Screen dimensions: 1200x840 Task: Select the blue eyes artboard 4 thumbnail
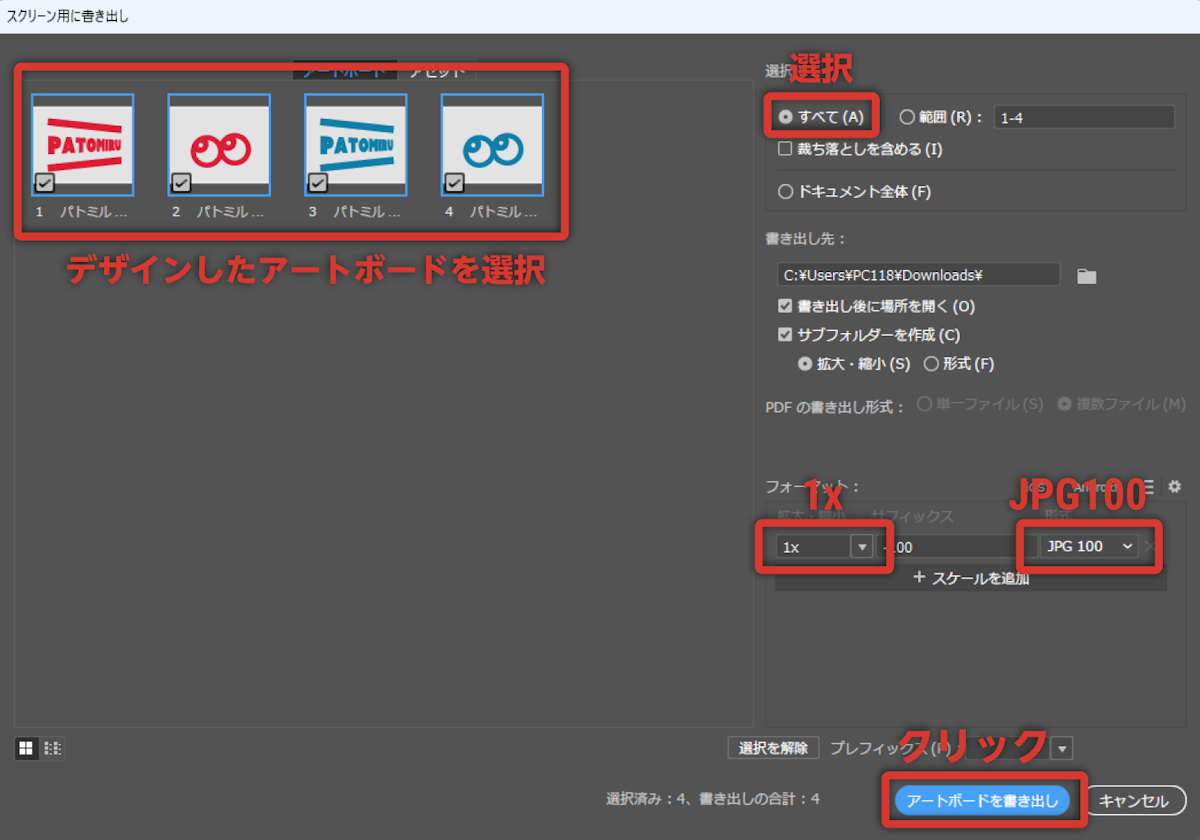coord(492,145)
